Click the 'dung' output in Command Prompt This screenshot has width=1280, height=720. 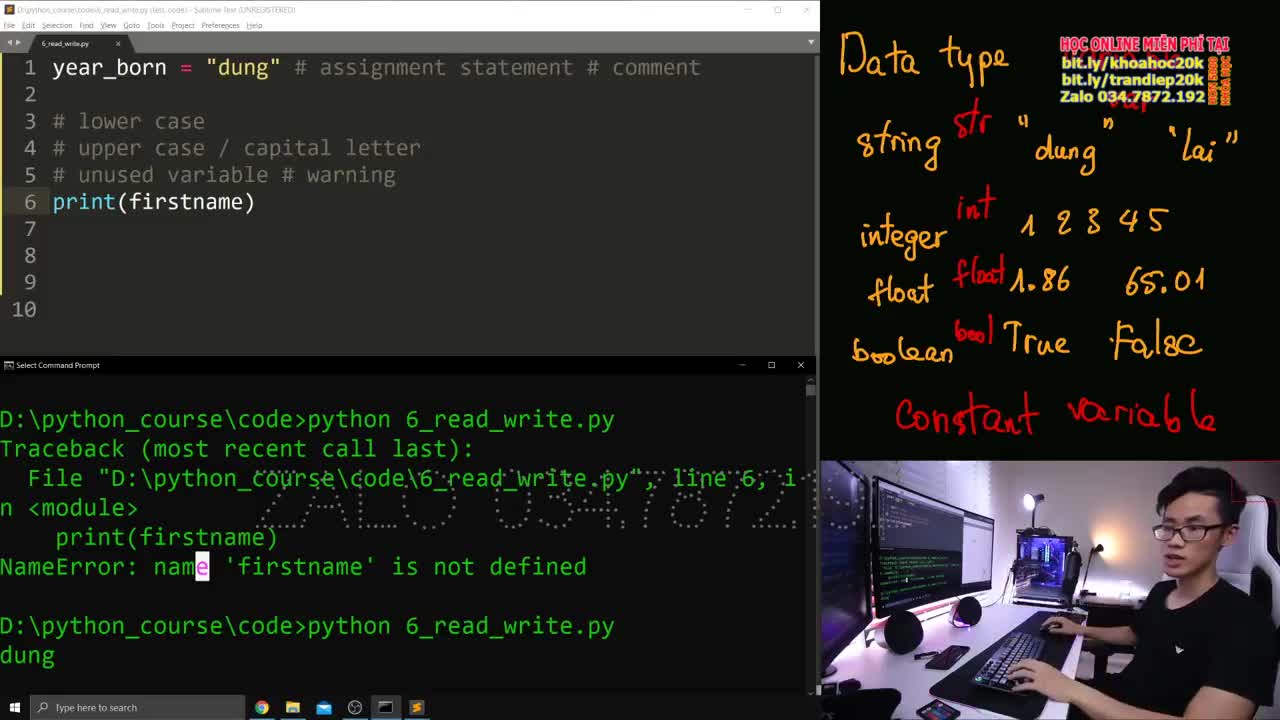pos(28,656)
